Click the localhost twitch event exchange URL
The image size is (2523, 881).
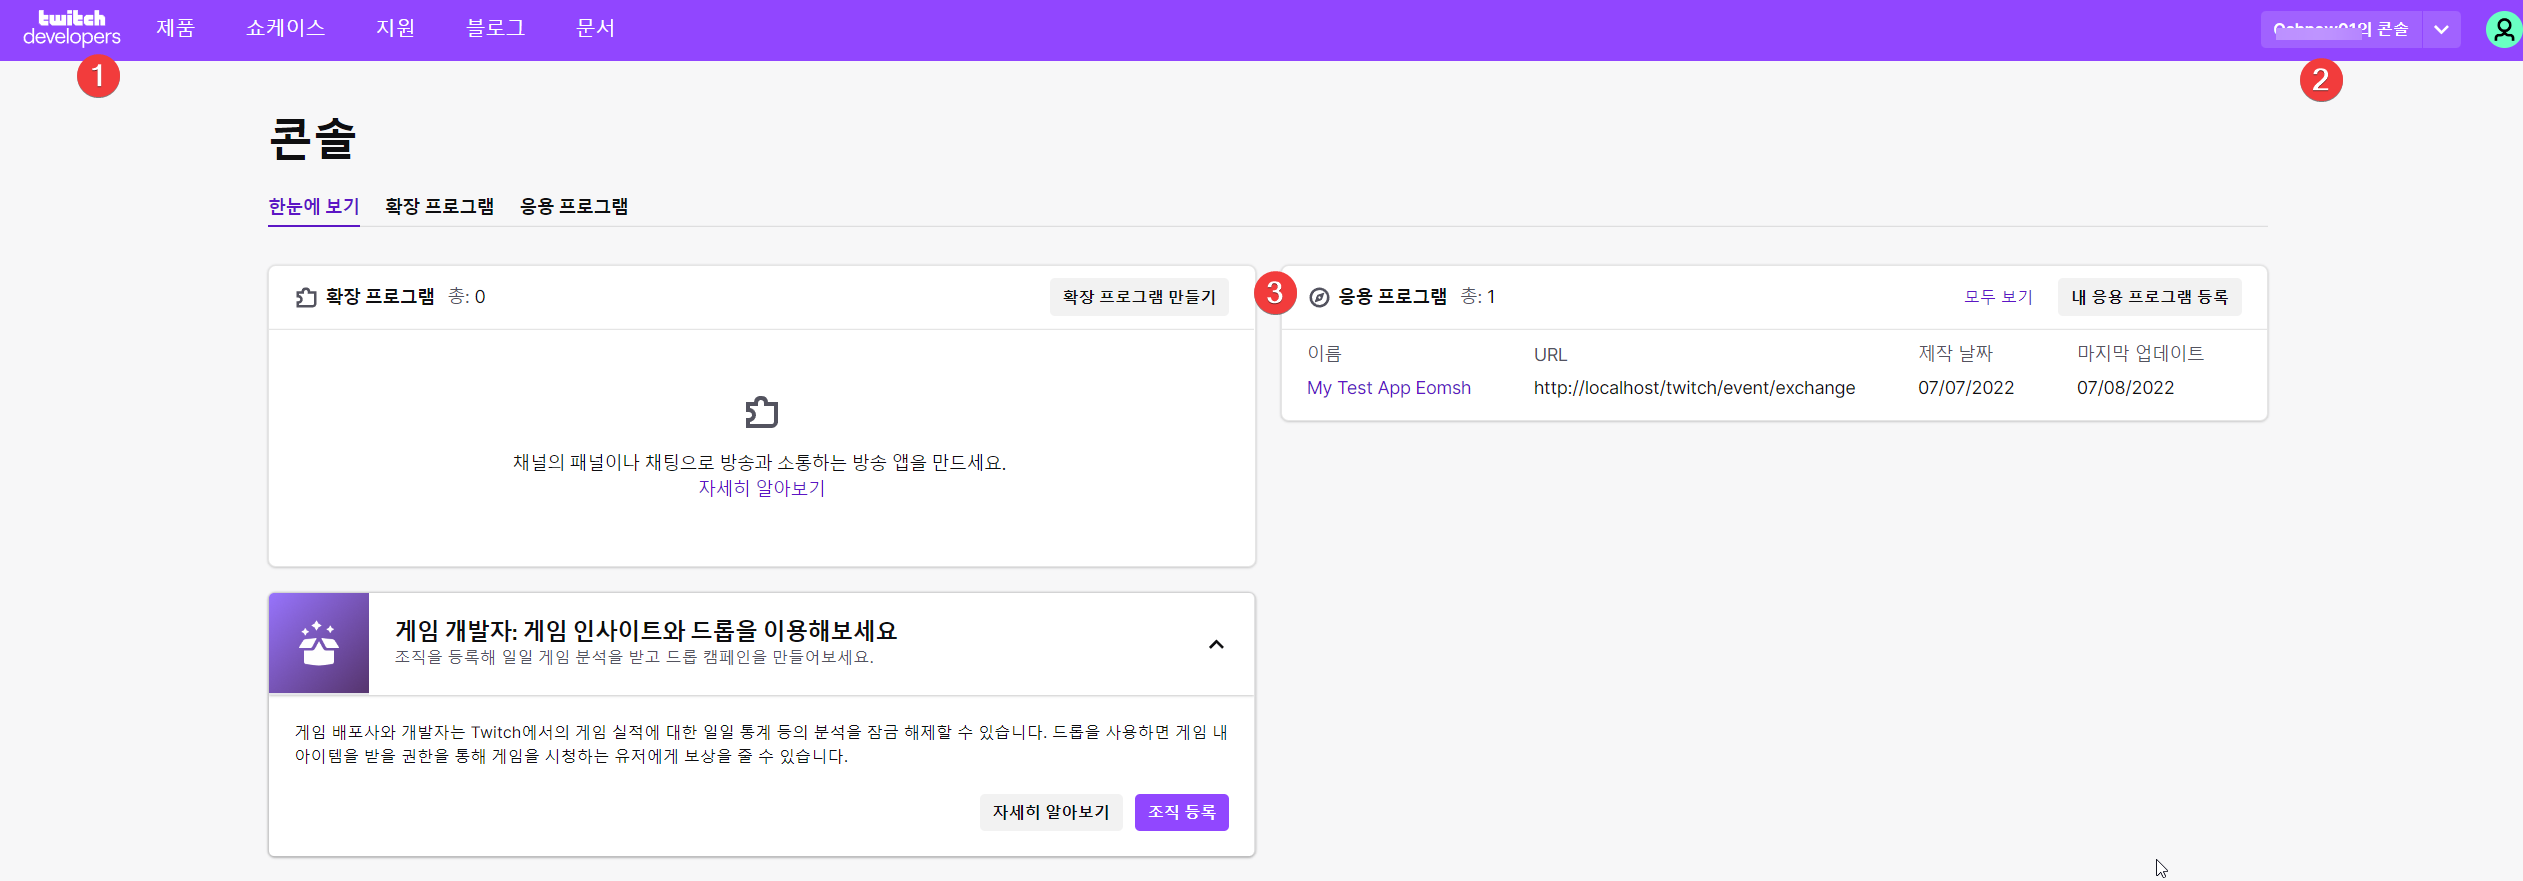pos(1694,388)
